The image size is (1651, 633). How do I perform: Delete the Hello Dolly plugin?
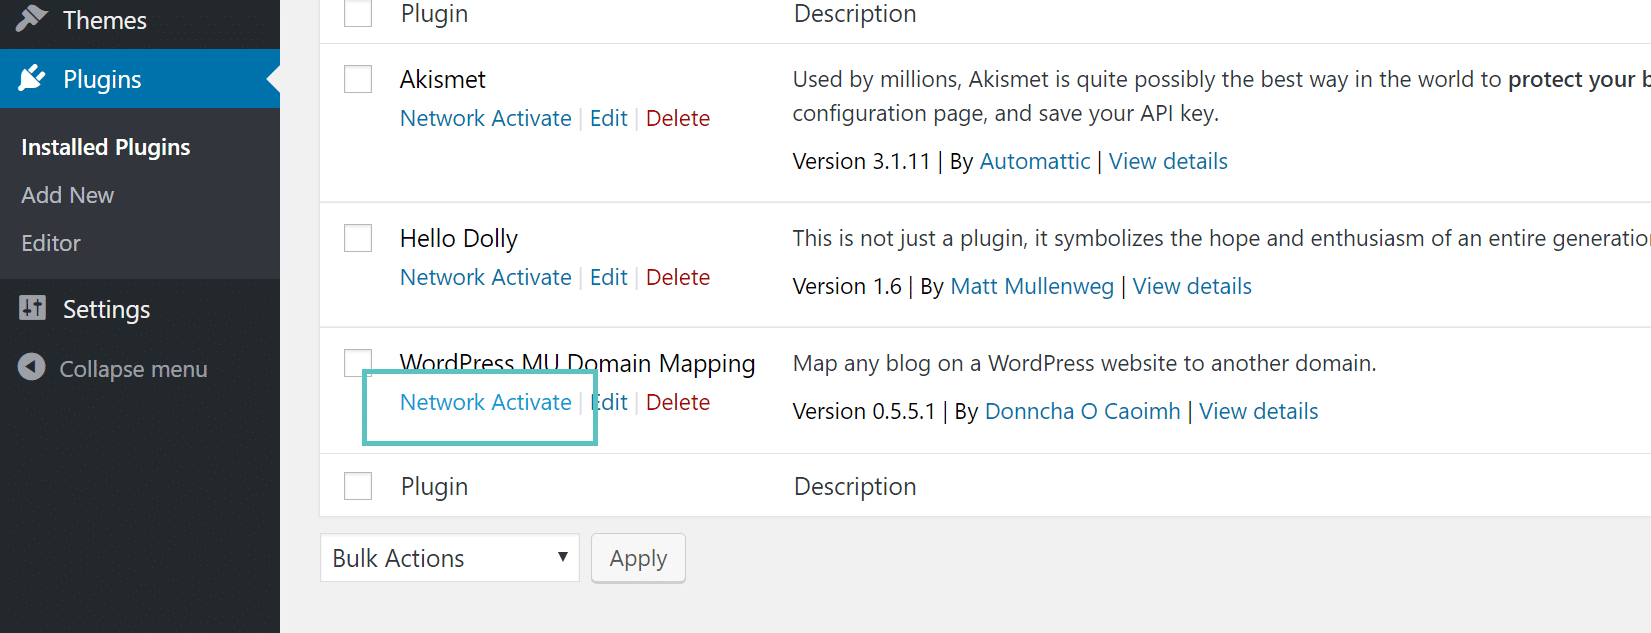tap(678, 277)
